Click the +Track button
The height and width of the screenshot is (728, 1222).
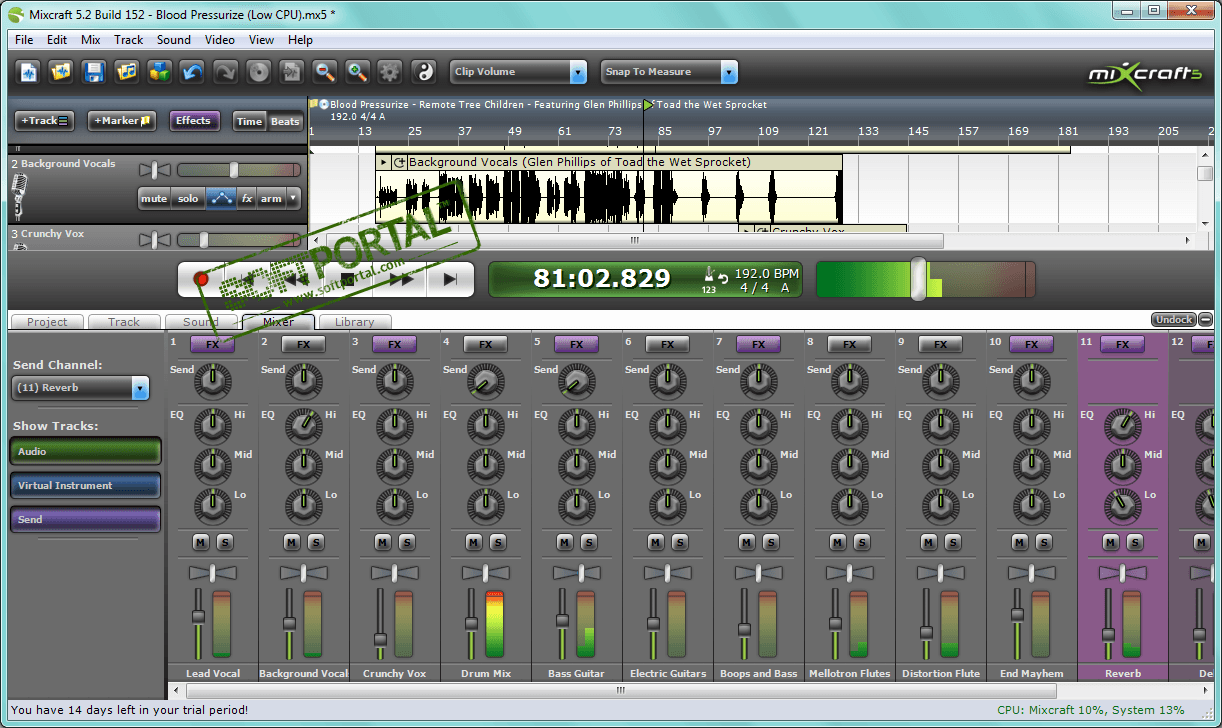tap(44, 121)
